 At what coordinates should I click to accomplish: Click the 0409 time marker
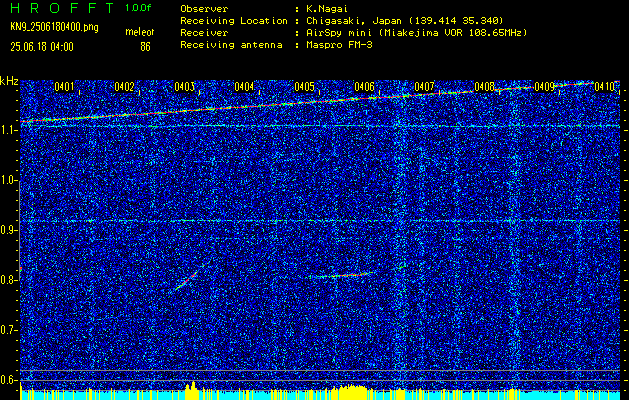click(x=544, y=86)
